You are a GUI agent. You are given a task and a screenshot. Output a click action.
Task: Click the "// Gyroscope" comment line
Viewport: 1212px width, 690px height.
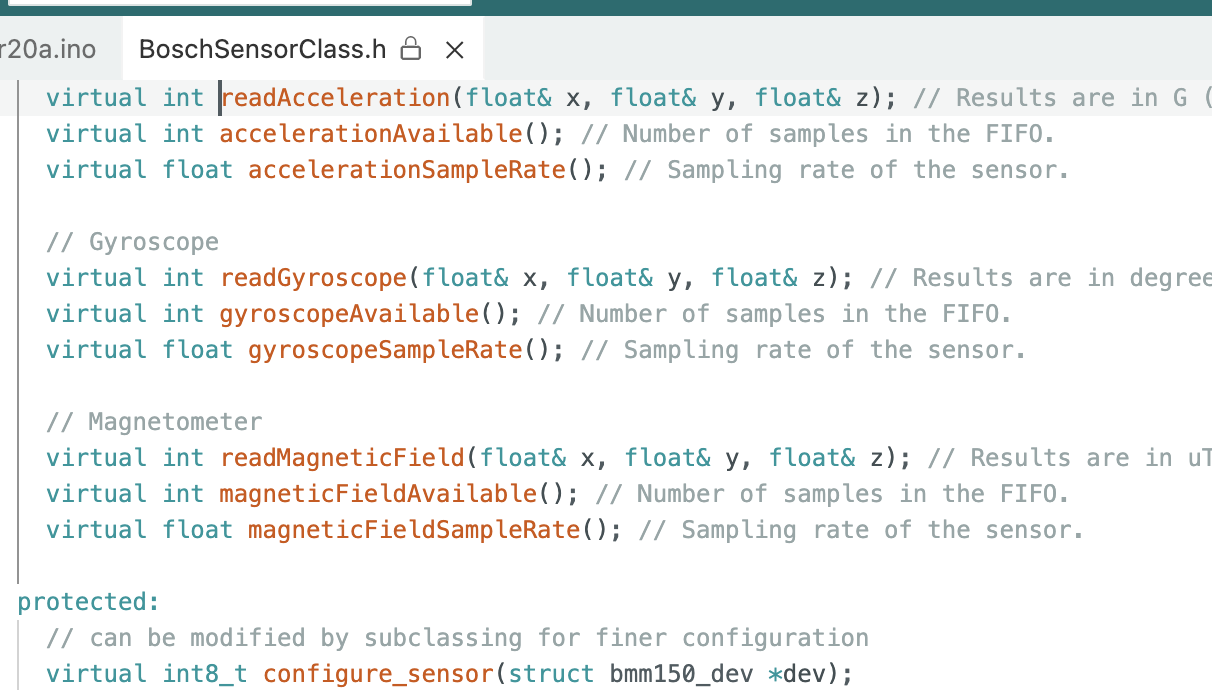pos(132,242)
